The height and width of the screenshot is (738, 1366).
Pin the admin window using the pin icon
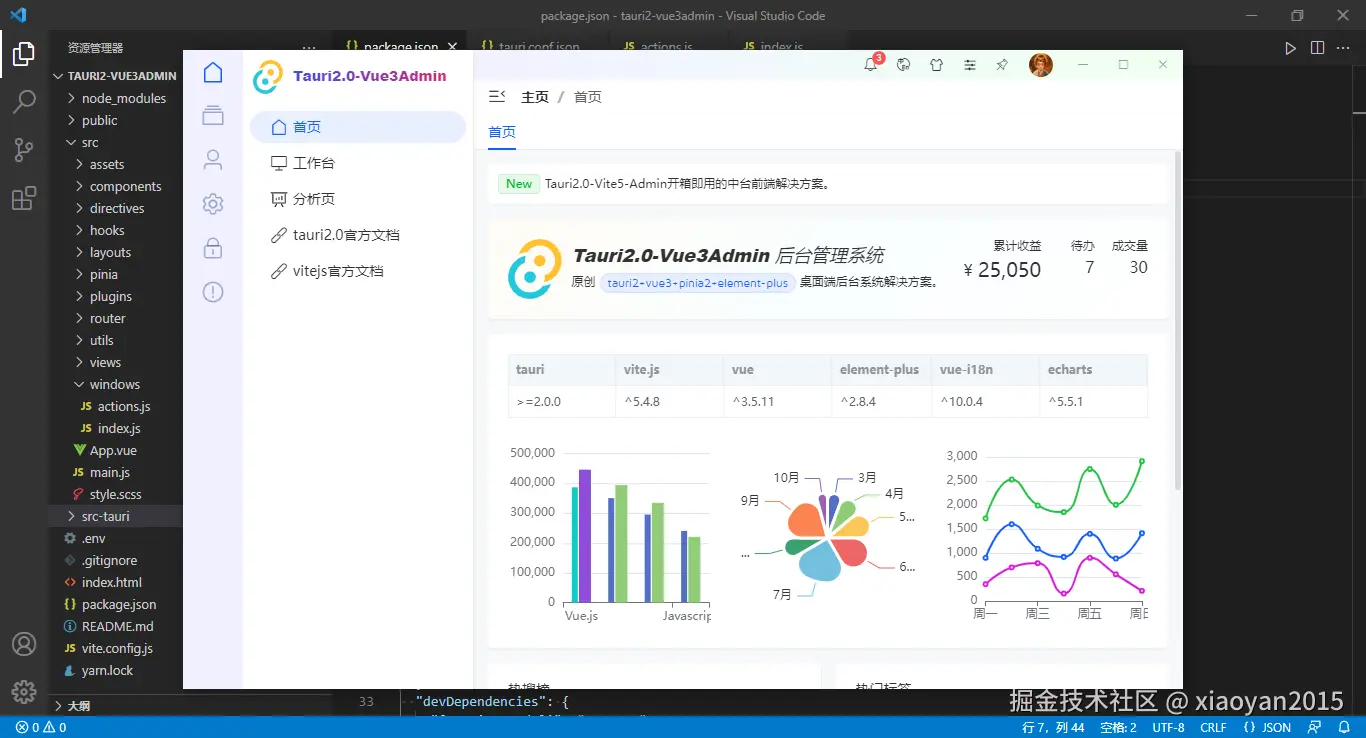tap(1001, 64)
